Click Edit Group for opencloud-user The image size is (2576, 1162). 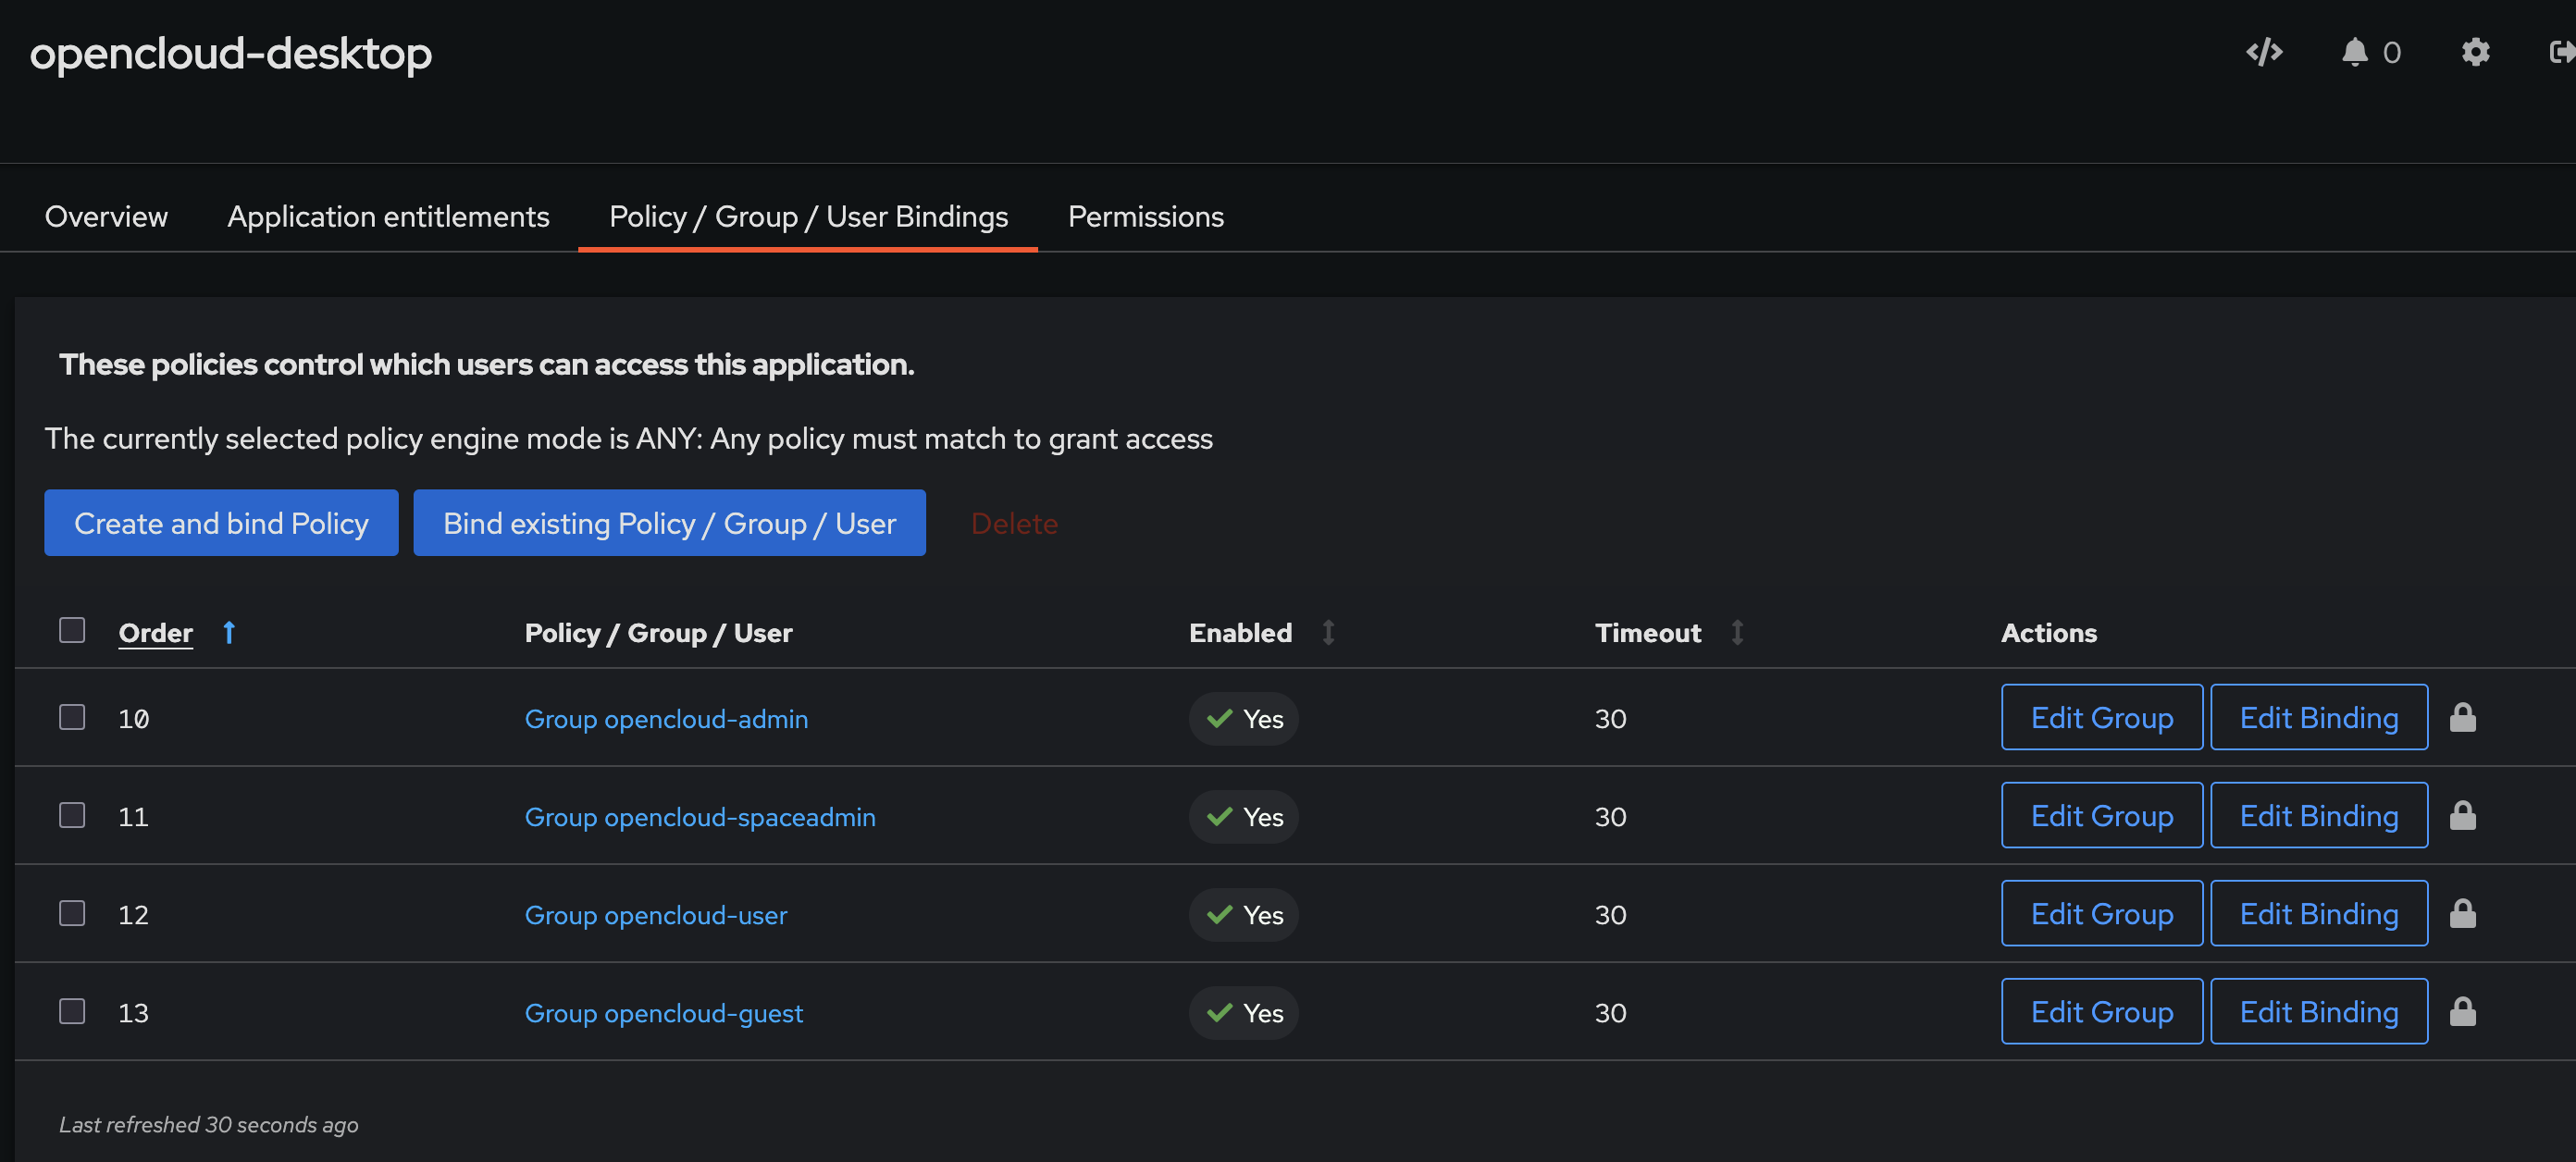pyautogui.click(x=2102, y=913)
